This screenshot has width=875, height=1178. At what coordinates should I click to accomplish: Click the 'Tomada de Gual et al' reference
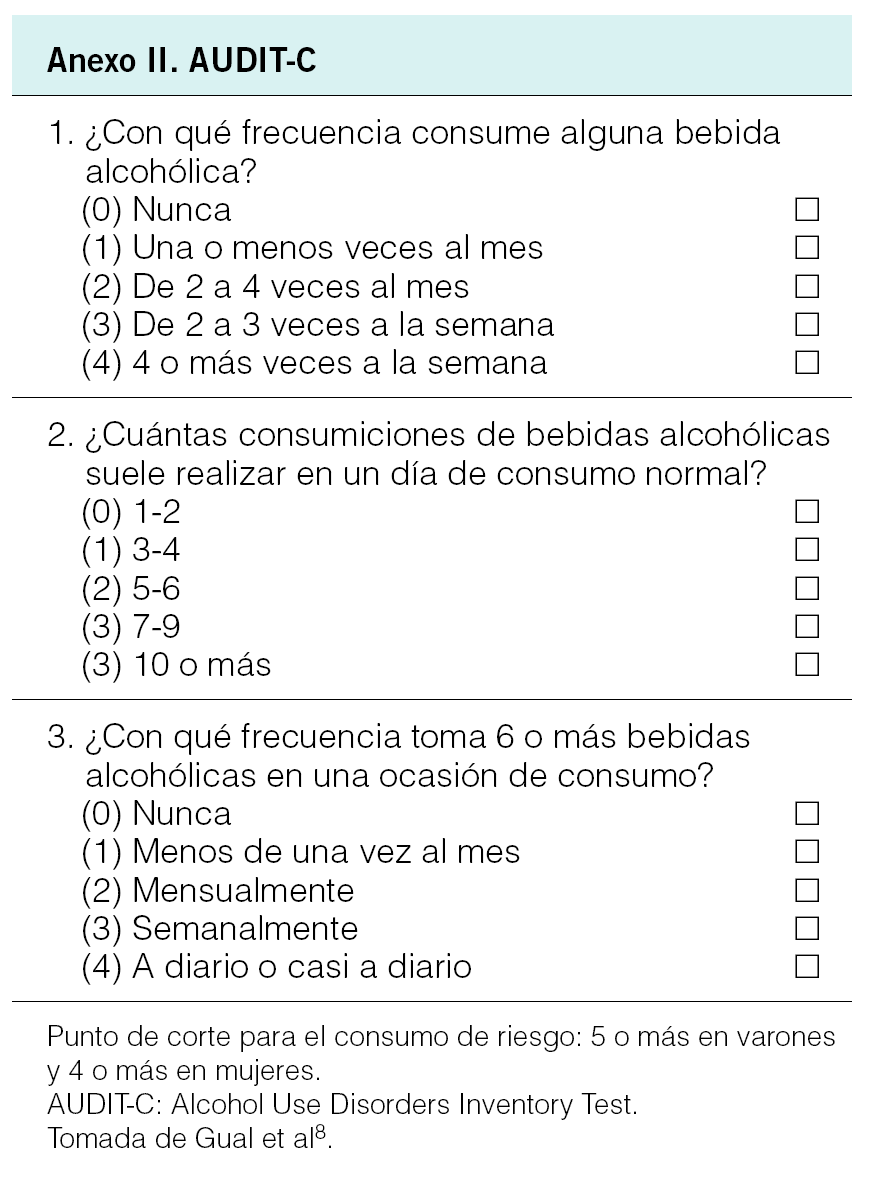(189, 1140)
